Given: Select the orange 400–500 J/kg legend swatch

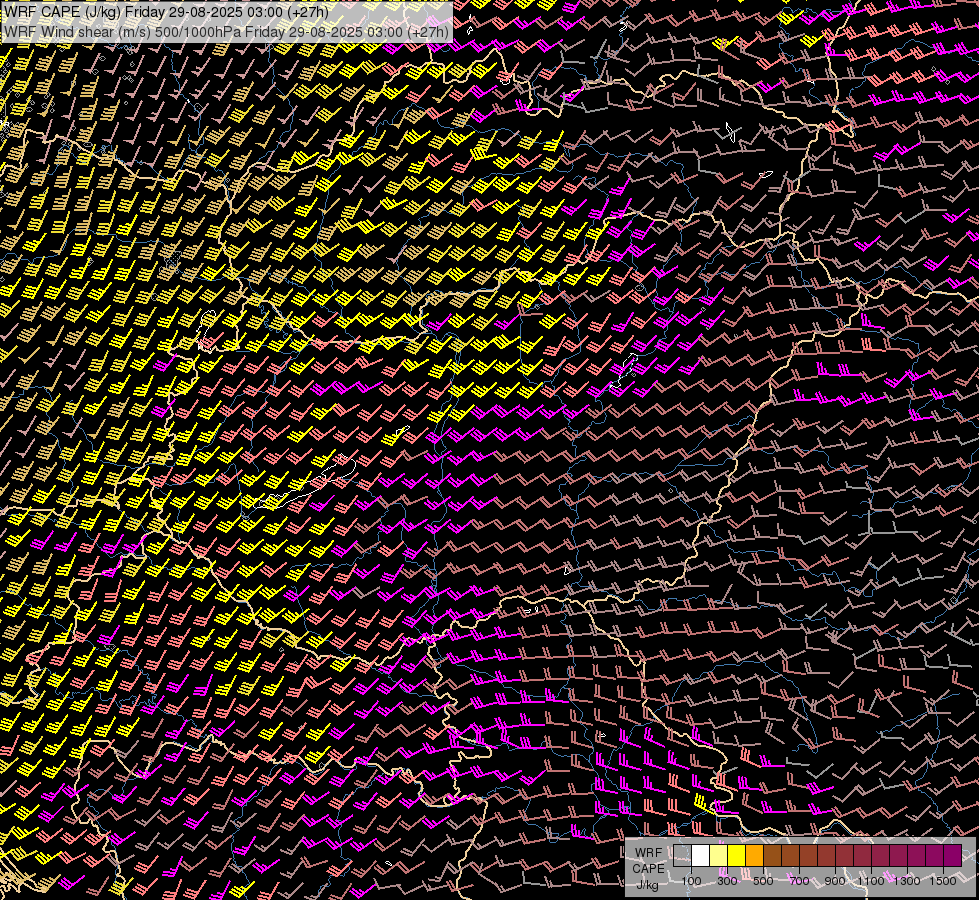Looking at the screenshot, I should click(754, 855).
